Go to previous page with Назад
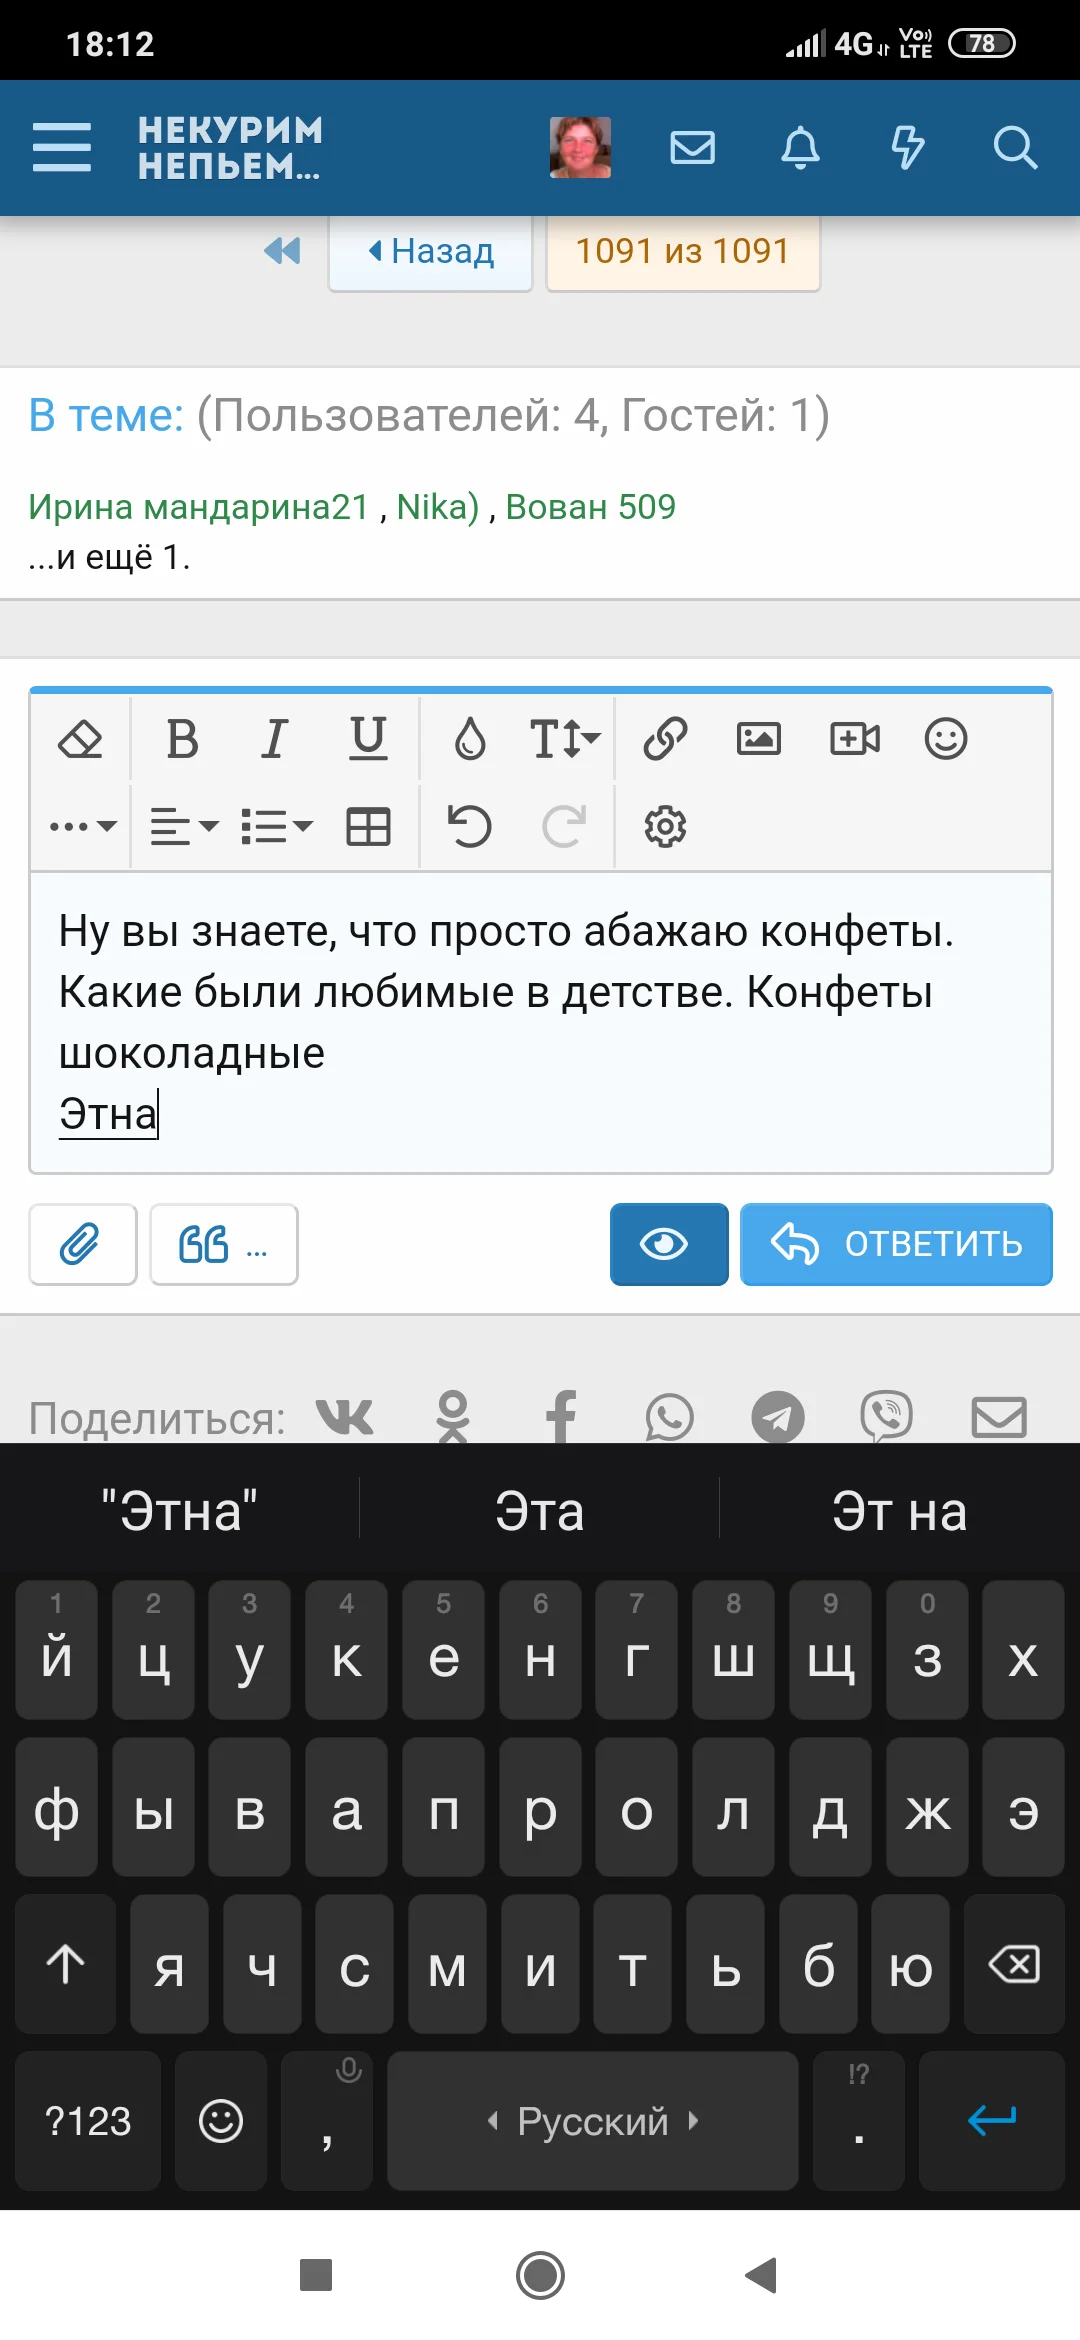The height and width of the screenshot is (2340, 1080). tap(431, 252)
